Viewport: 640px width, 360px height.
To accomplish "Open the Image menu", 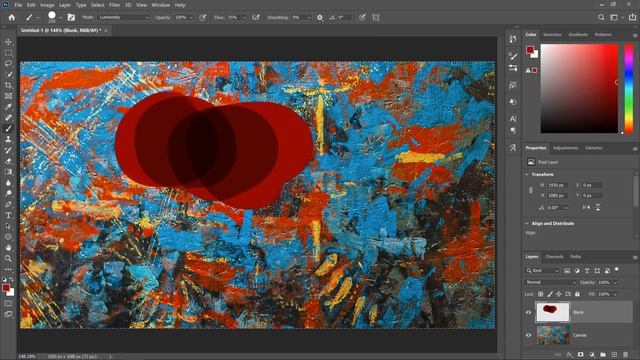I will [x=47, y=5].
